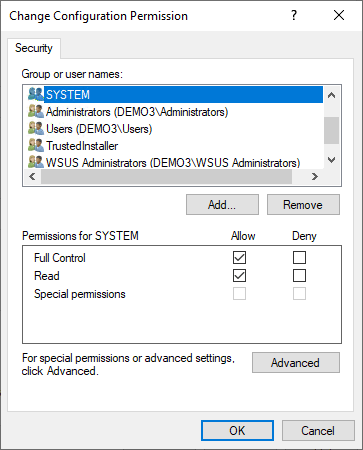The width and height of the screenshot is (363, 450).
Task: Click the Cancel button
Action: coord(318,431)
